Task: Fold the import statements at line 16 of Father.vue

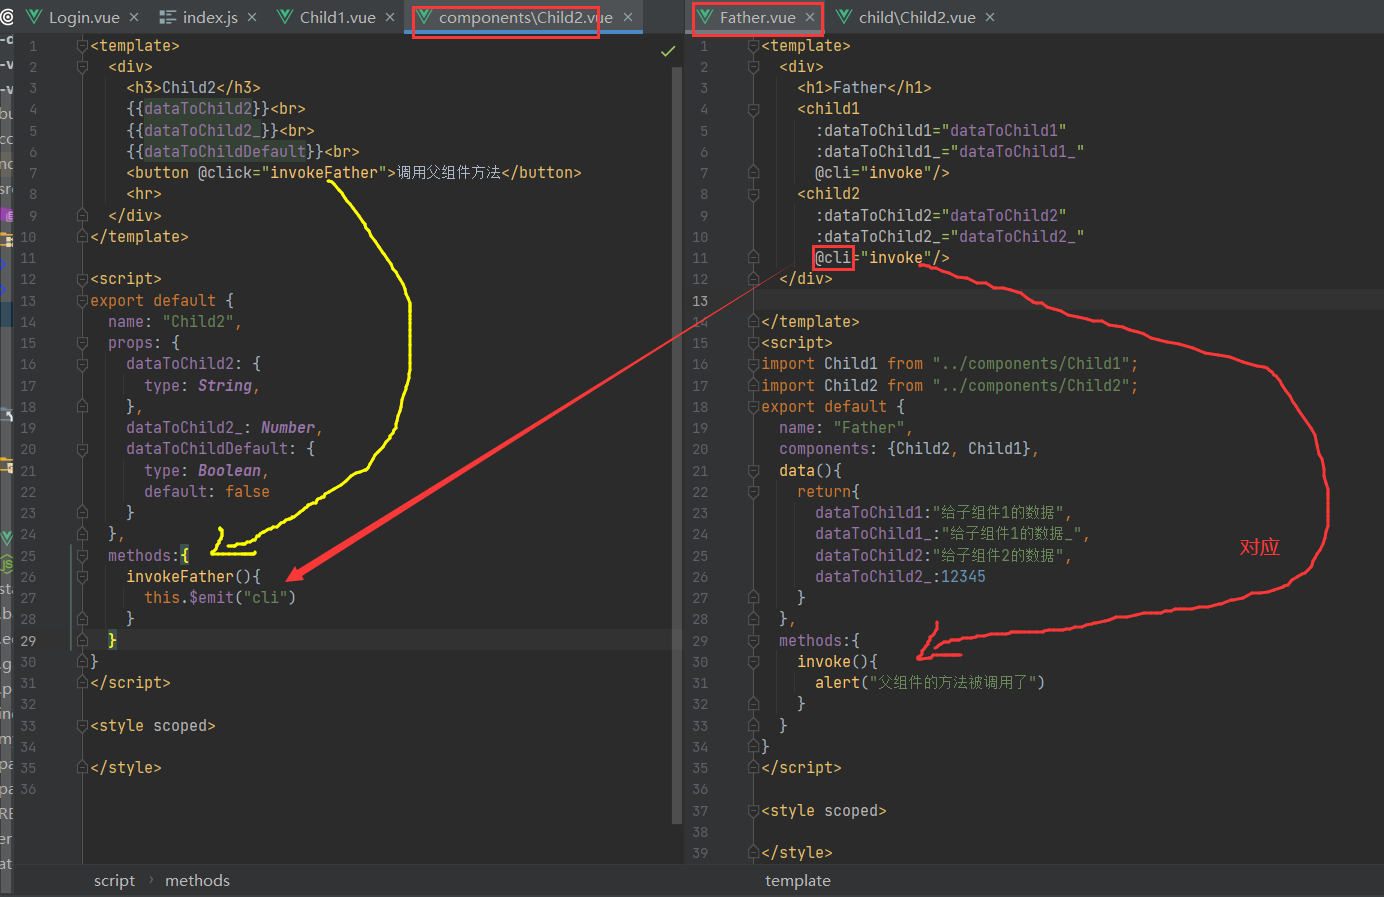Action: [x=754, y=364]
